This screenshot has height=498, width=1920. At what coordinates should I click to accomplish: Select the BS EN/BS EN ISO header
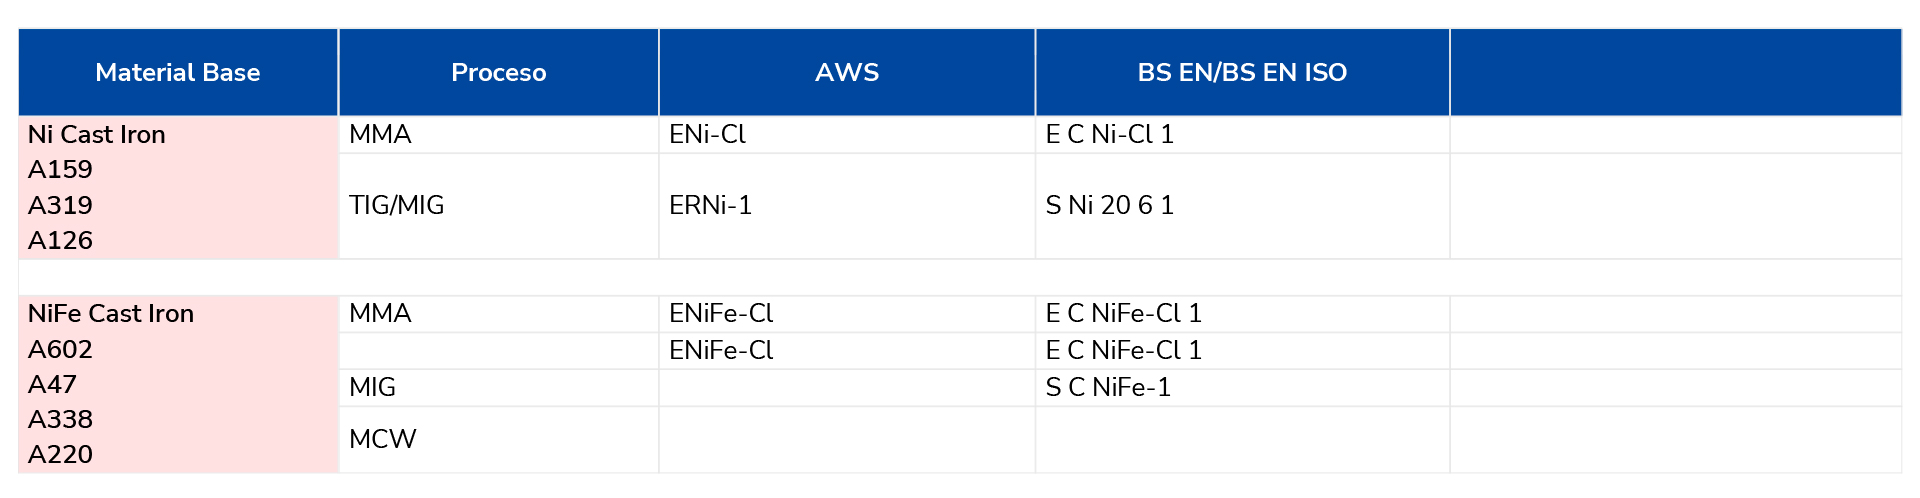1242,72
